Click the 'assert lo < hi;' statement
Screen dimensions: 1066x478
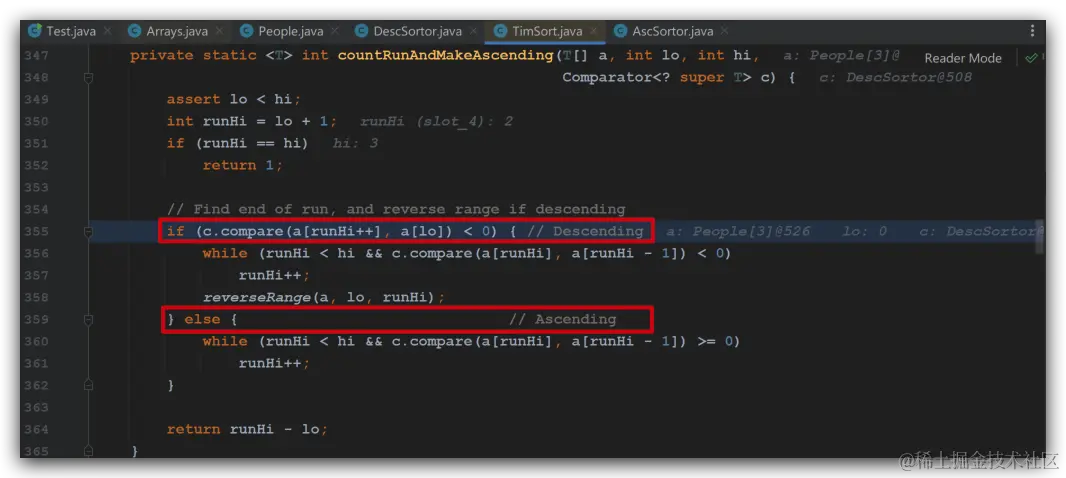pos(234,99)
